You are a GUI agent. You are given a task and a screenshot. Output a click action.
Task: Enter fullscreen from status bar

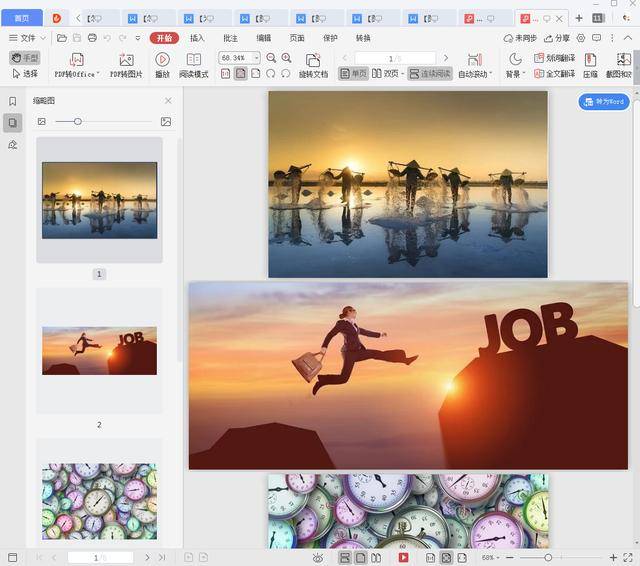[x=628, y=557]
